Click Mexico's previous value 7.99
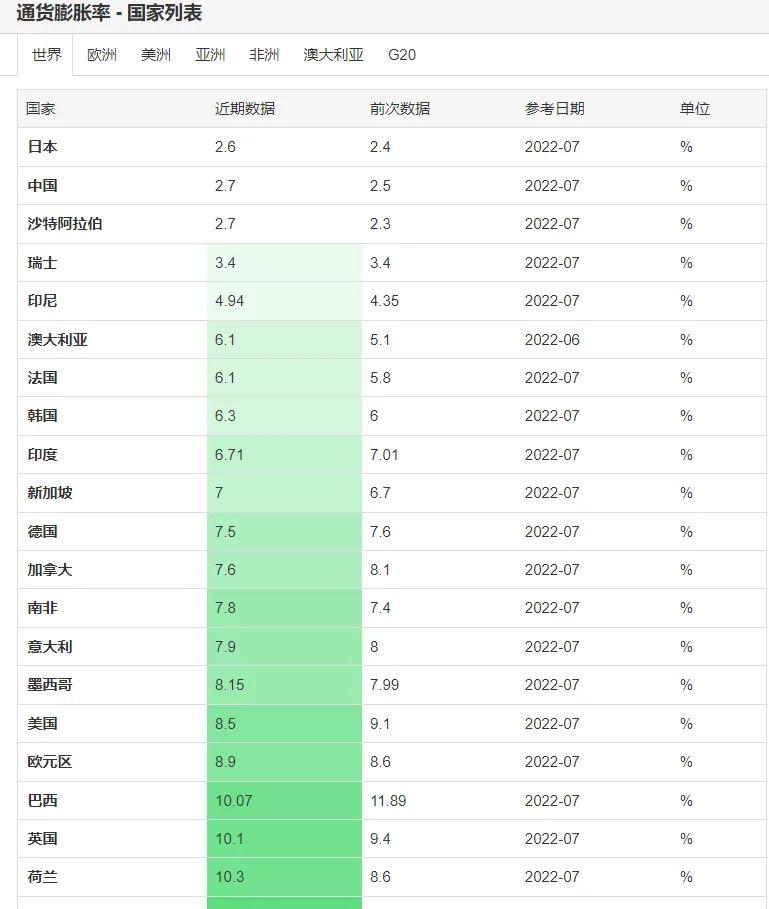 click(x=384, y=685)
